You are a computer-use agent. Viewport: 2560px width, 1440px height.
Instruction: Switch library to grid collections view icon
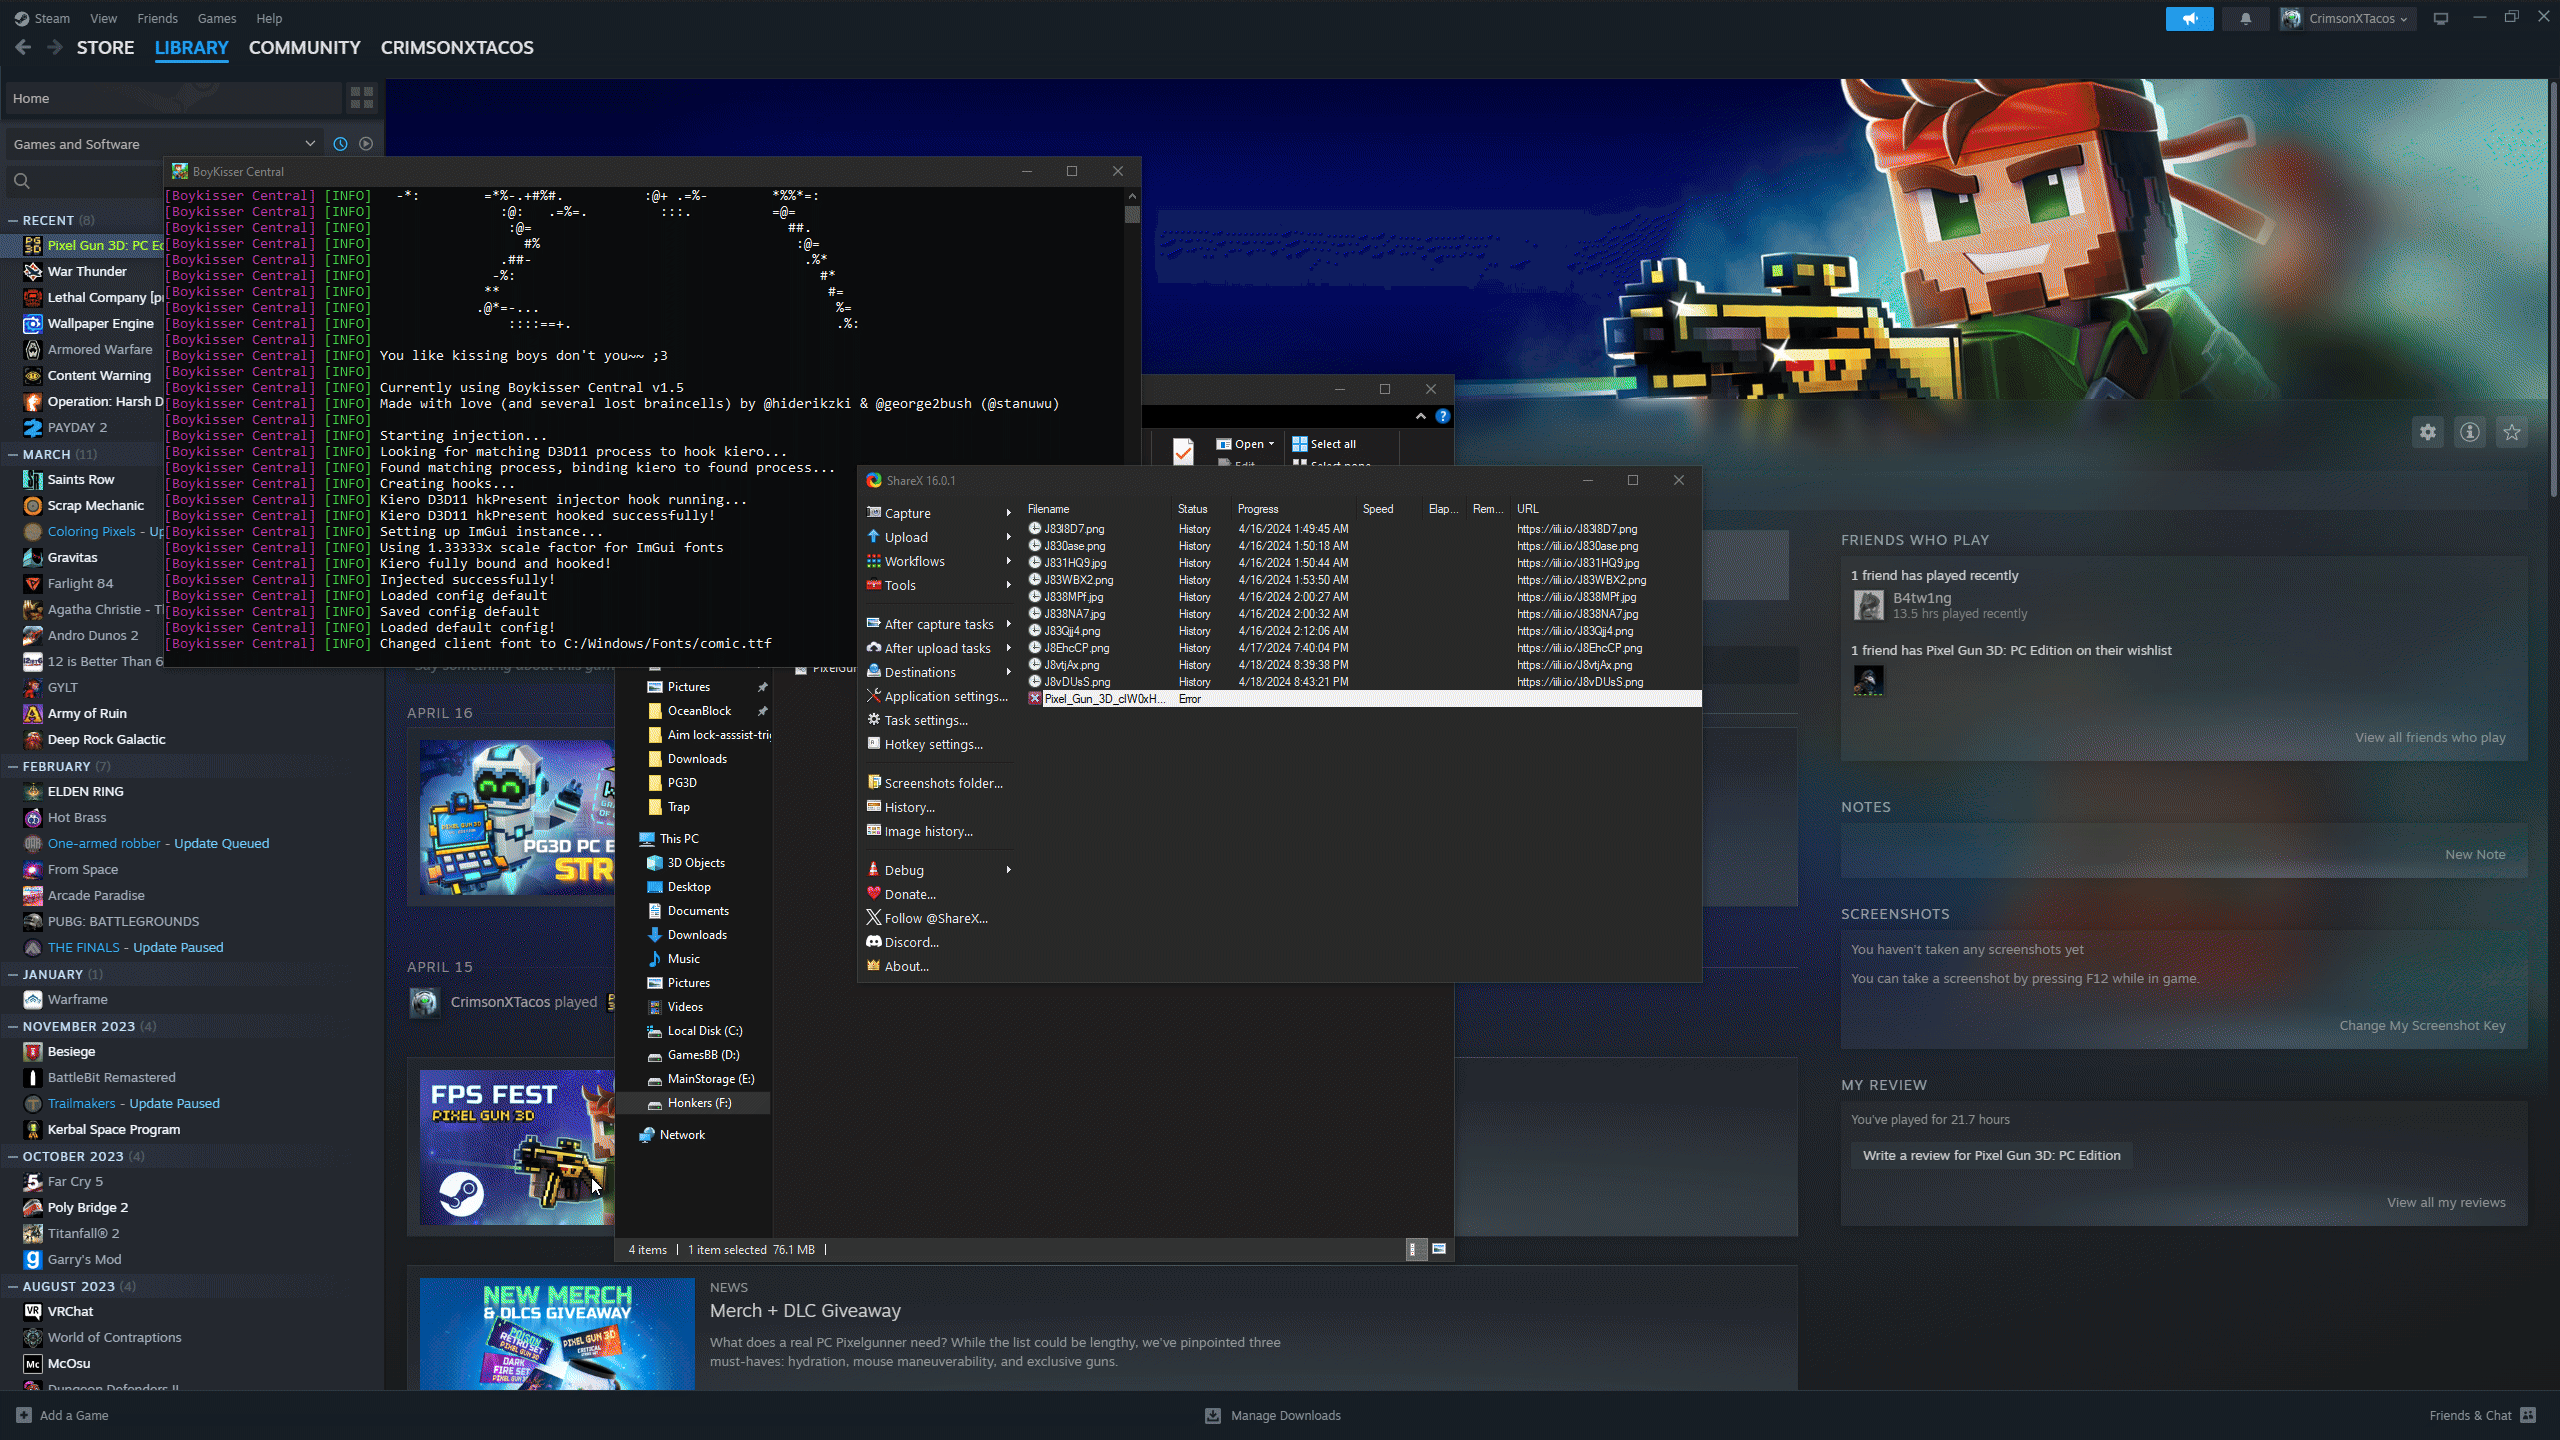pyautogui.click(x=361, y=98)
